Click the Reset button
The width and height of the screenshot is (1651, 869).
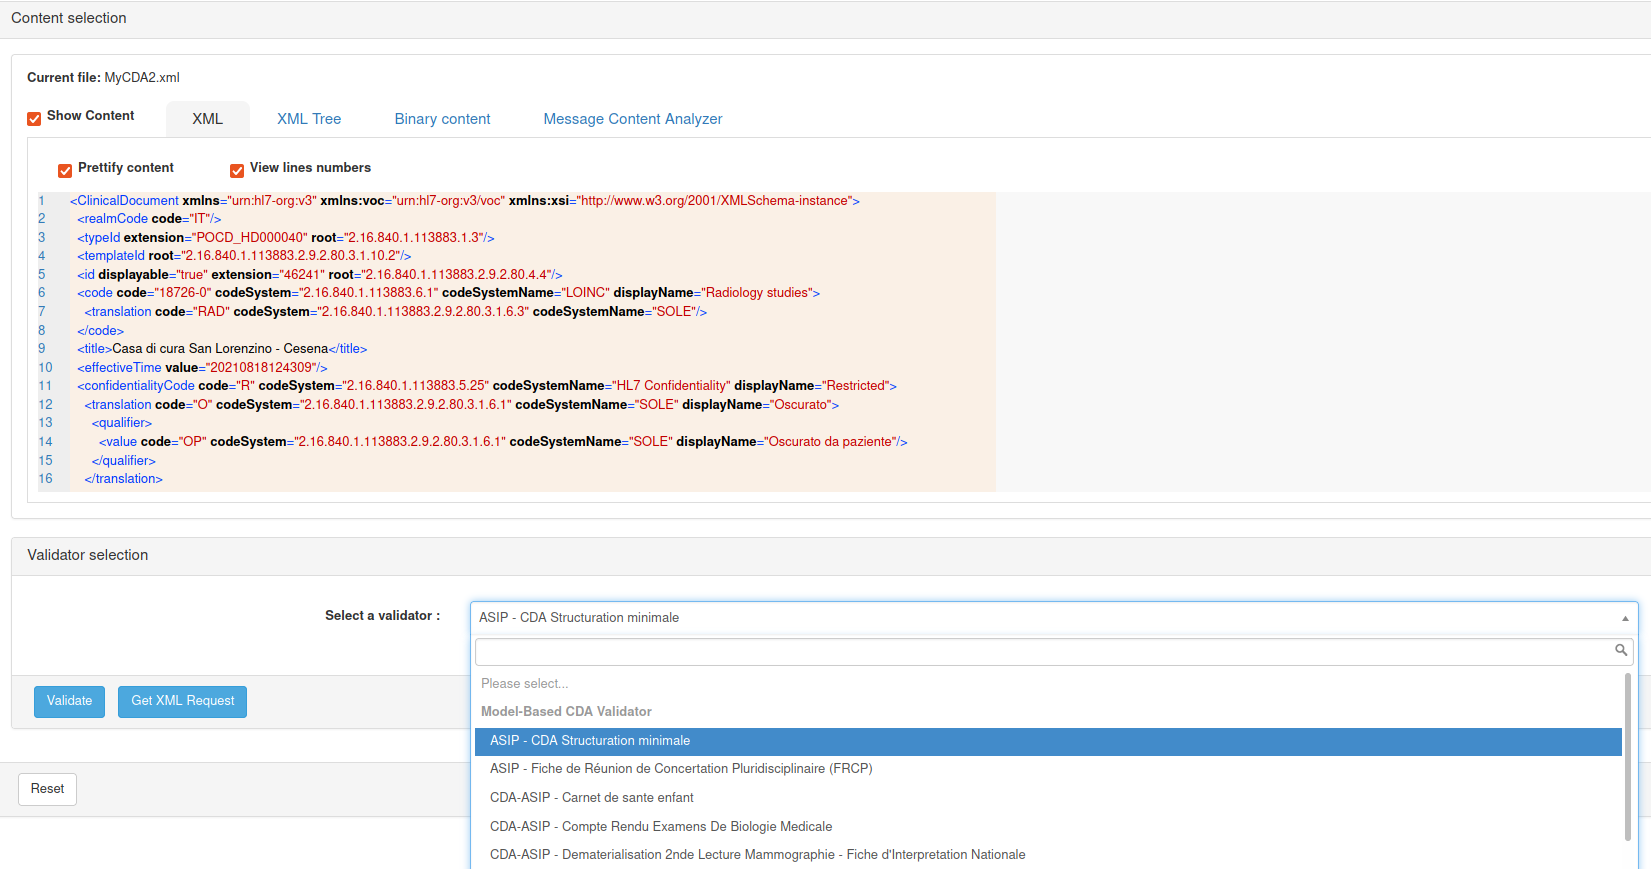tap(47, 789)
